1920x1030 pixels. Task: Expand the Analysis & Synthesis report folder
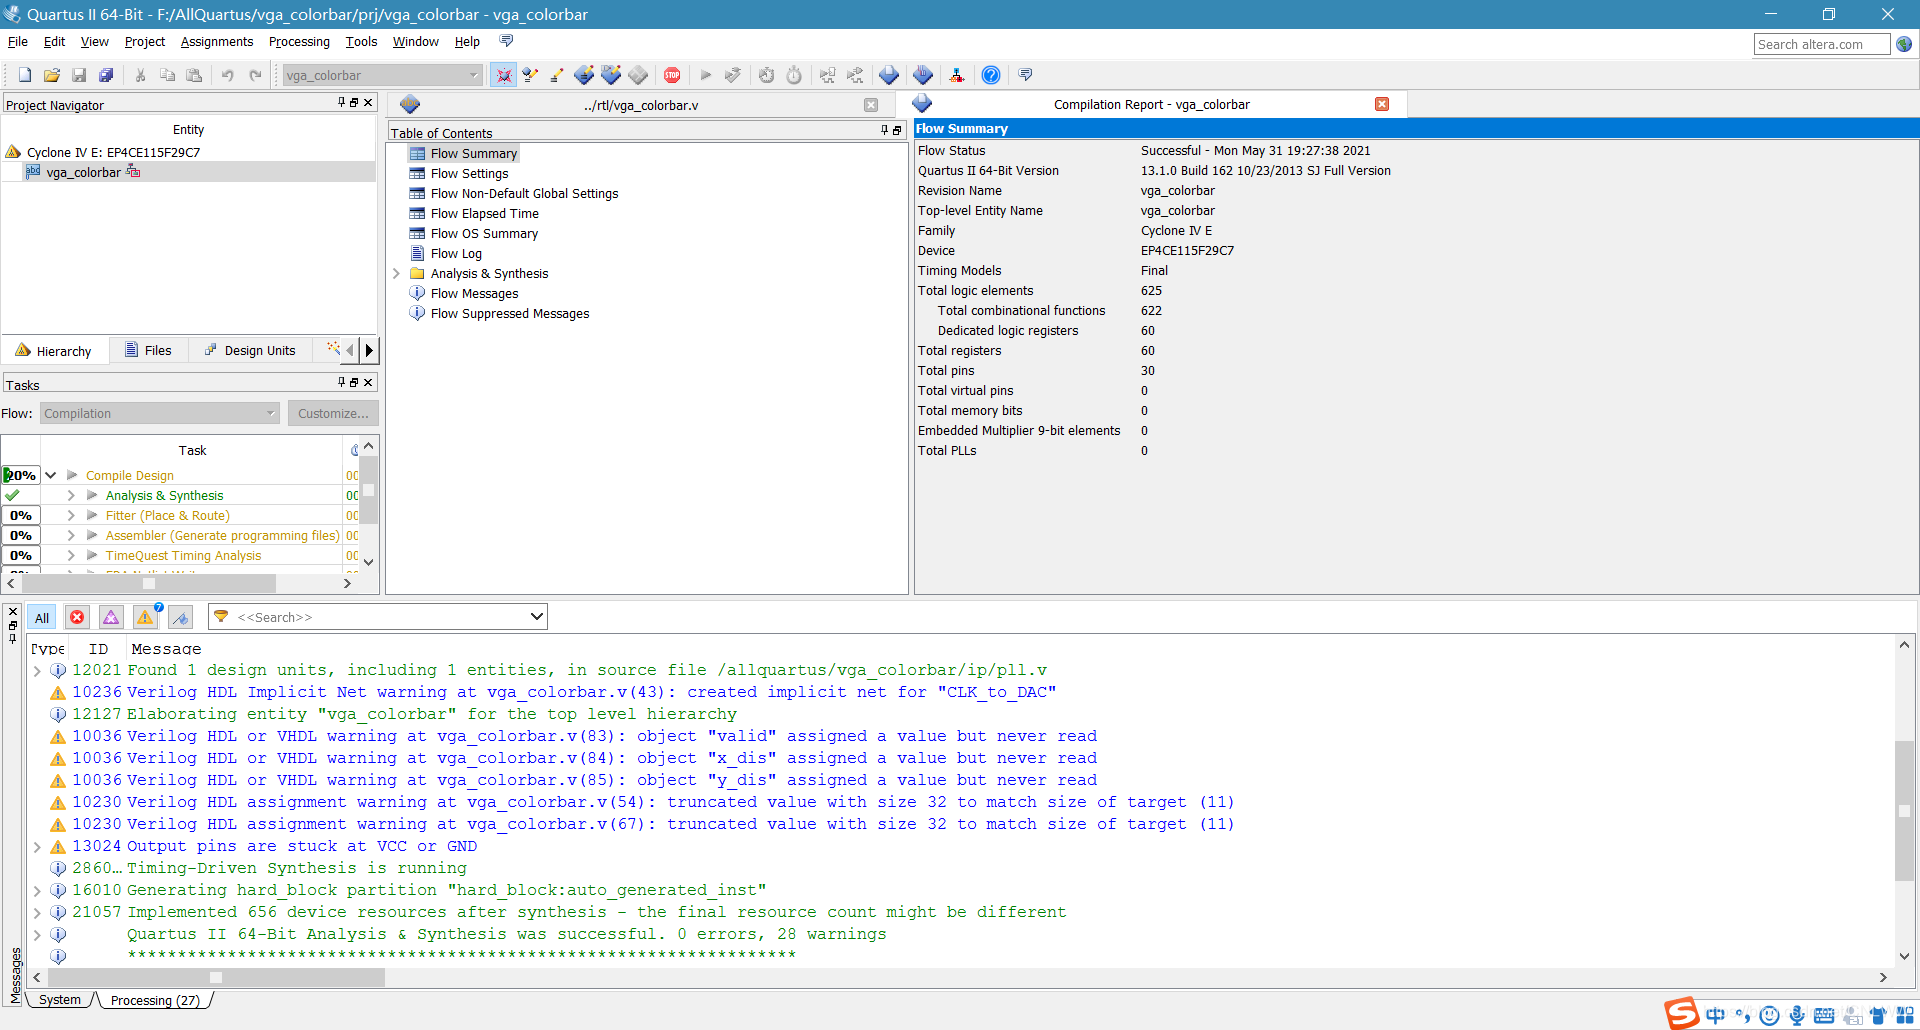(x=396, y=273)
